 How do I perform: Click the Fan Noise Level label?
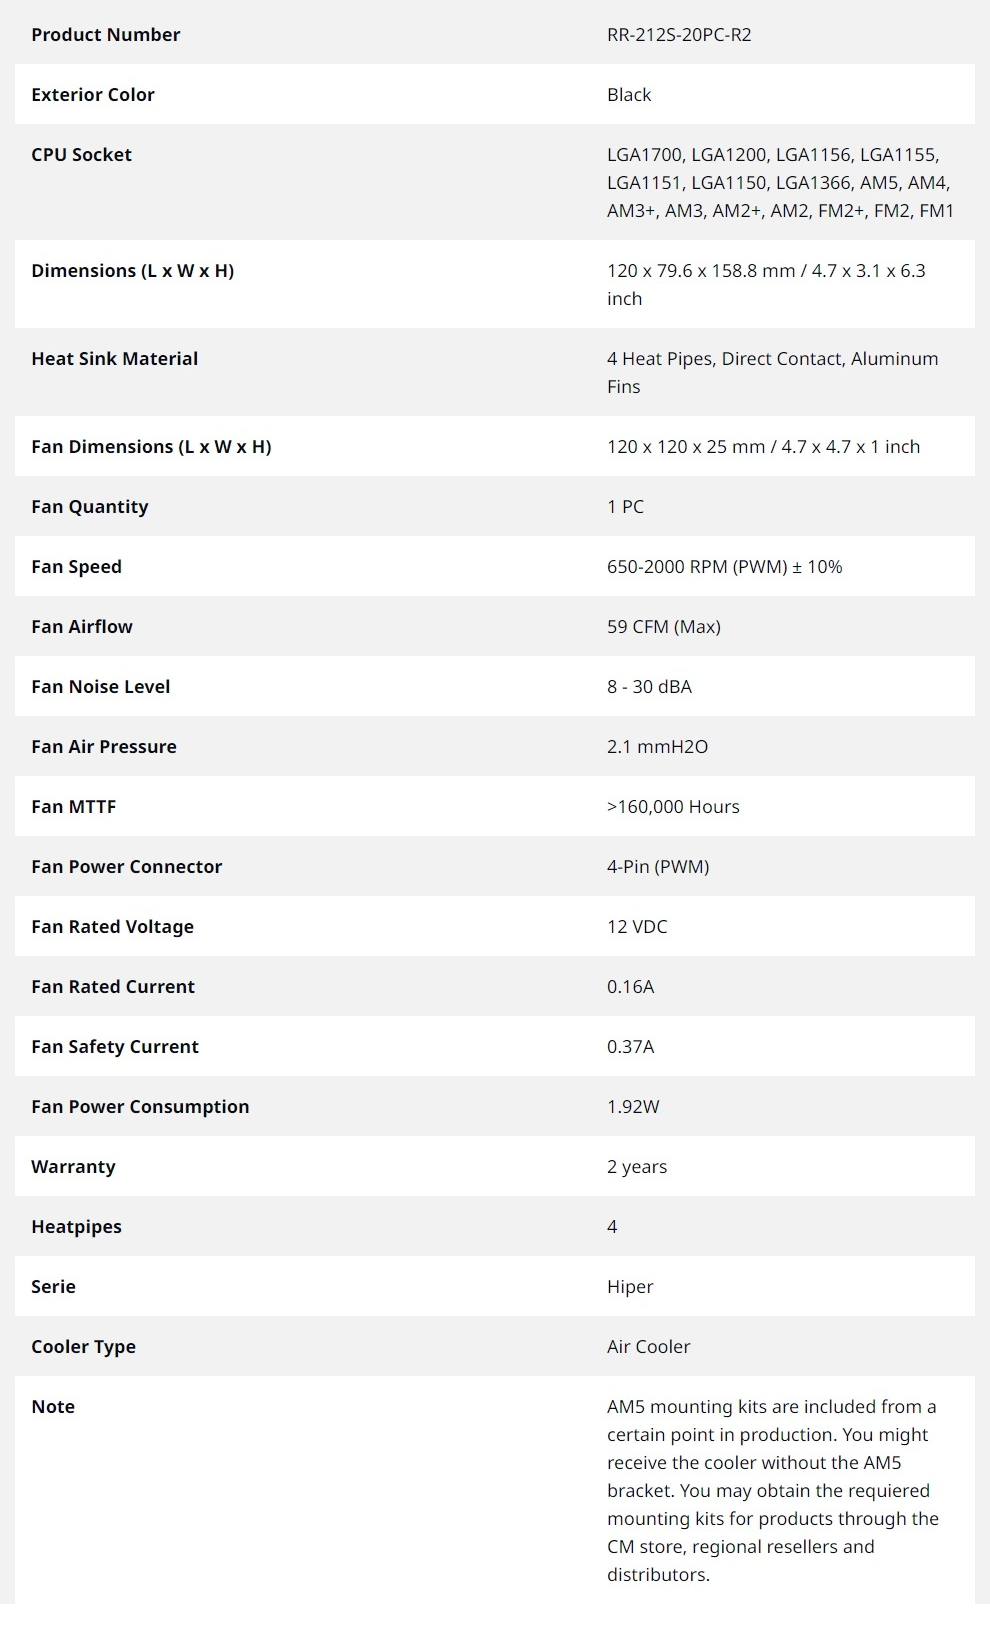tap(101, 687)
